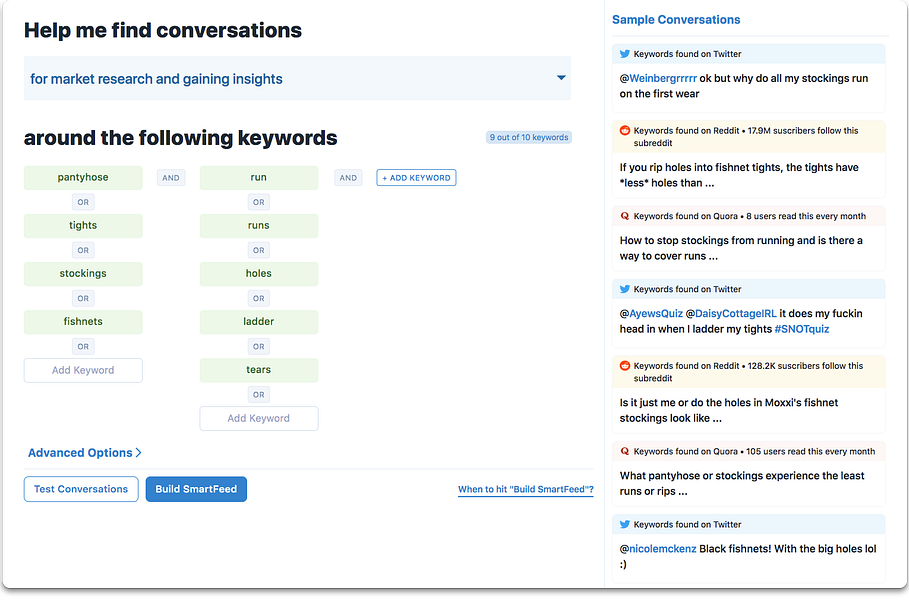
Task: Click the '9 out of 10 keywords' badge
Action: [529, 137]
